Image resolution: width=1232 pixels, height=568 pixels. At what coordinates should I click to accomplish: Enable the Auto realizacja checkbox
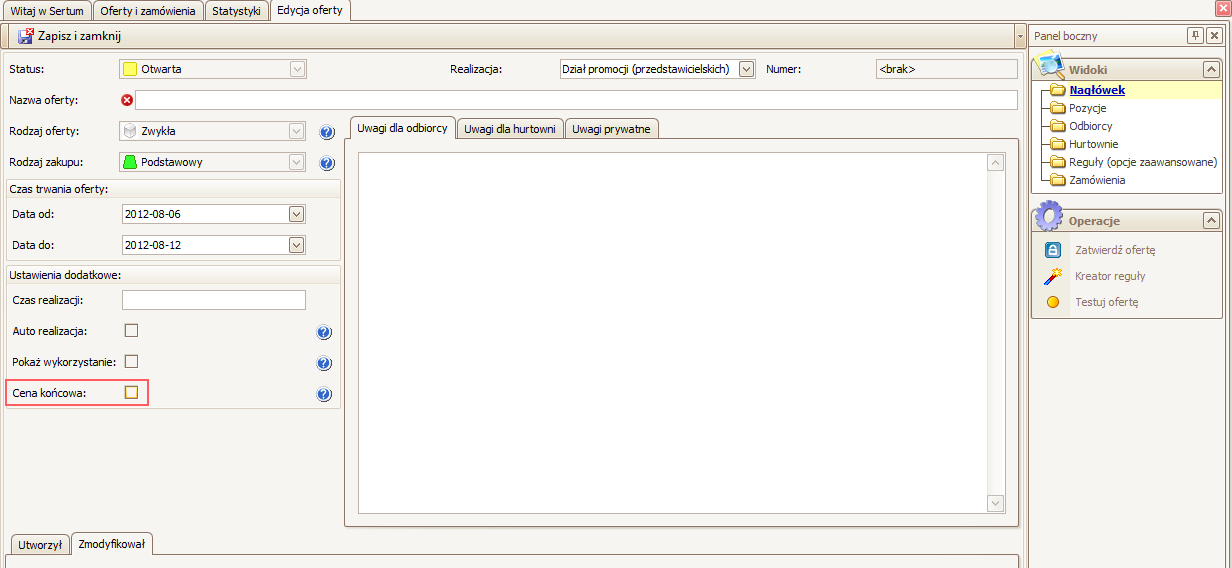131,330
